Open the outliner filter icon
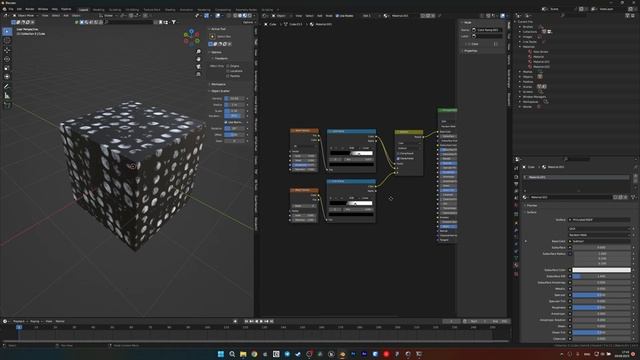Screen dimensions: 640x360 coord(627,16)
